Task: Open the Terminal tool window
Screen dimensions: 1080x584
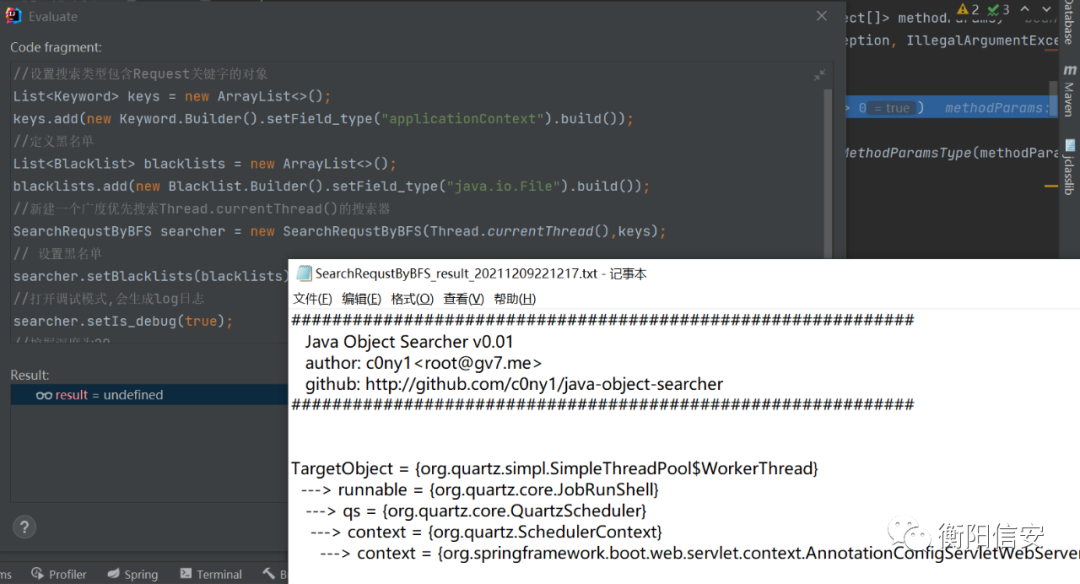Action: [211, 574]
